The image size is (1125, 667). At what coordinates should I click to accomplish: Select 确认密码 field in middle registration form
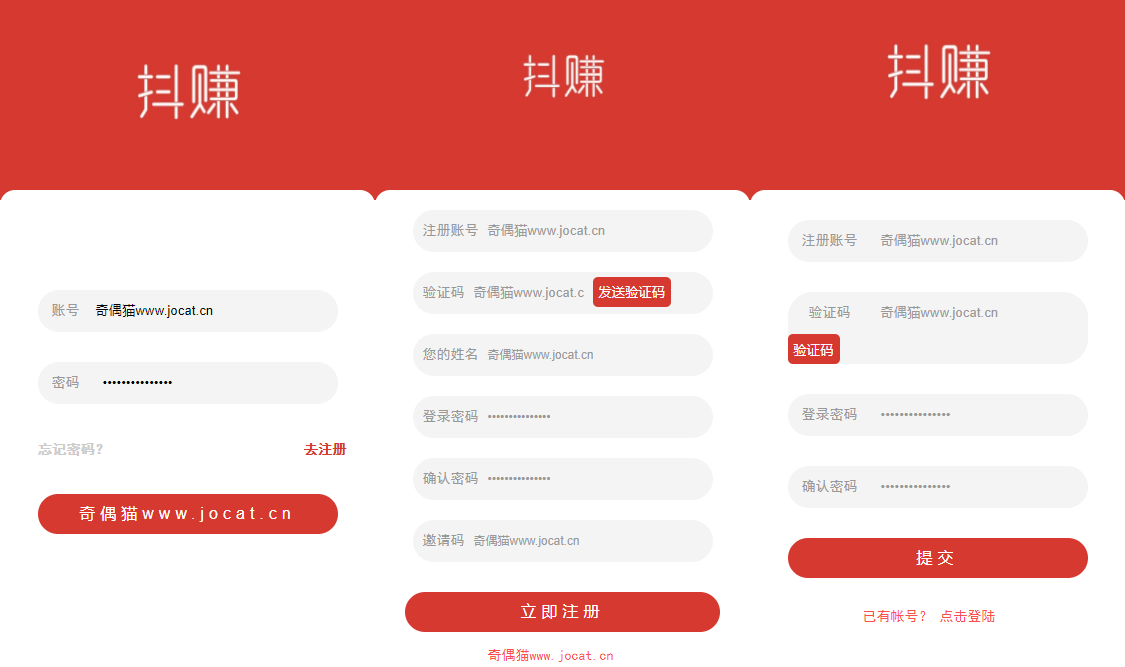point(562,478)
